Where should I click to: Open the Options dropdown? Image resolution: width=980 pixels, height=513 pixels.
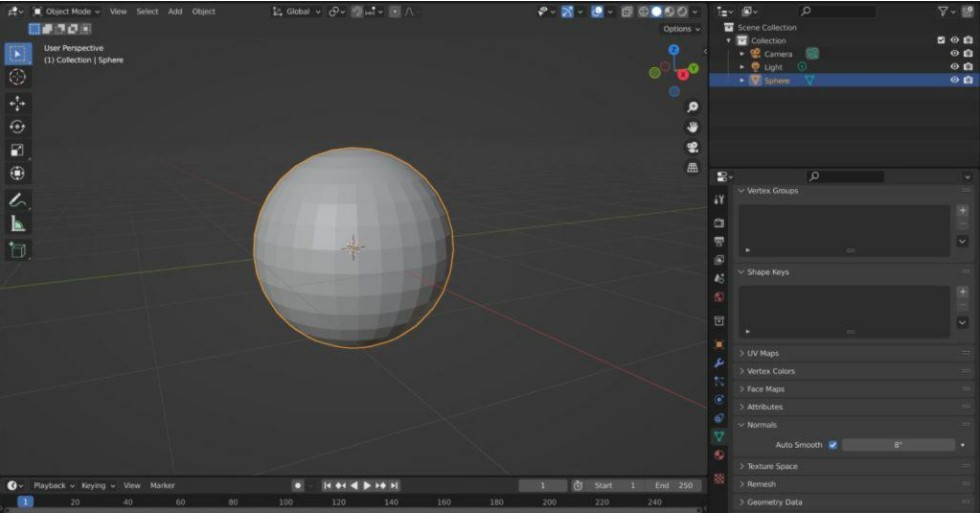pos(681,29)
